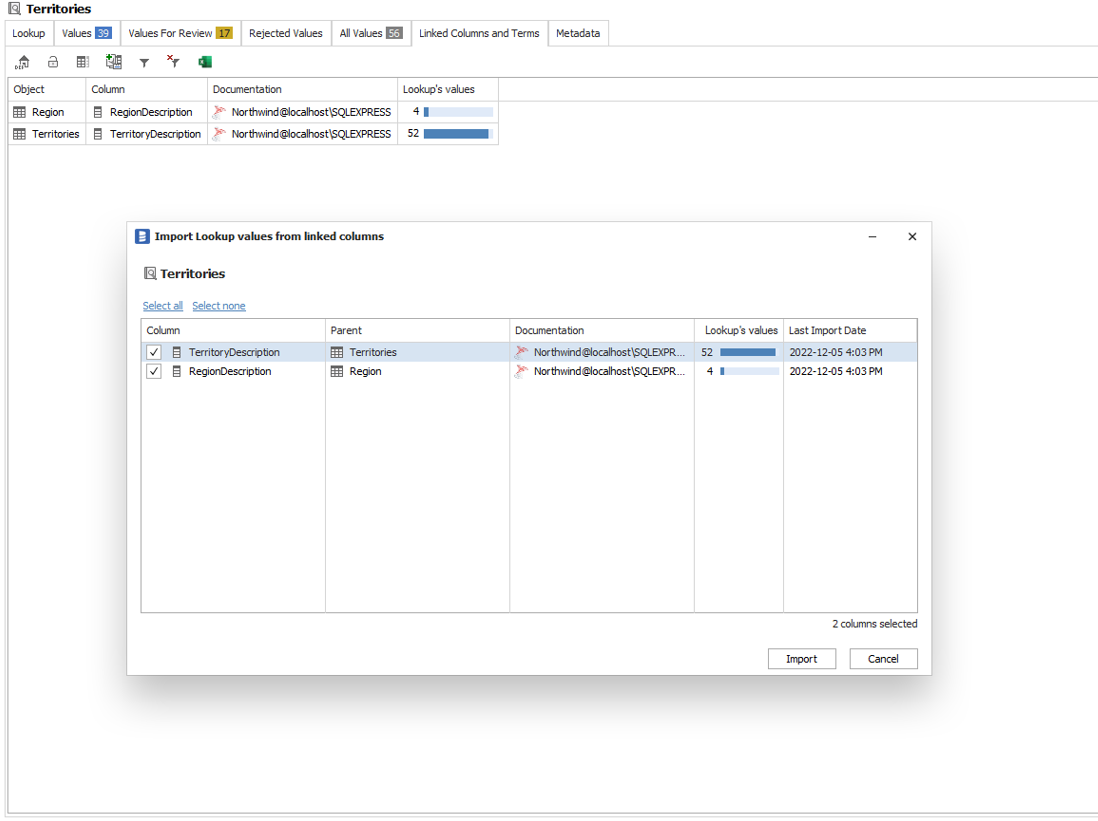This screenshot has height=821, width=1098.
Task: Open the Rejected Values tab
Action: coord(285,33)
